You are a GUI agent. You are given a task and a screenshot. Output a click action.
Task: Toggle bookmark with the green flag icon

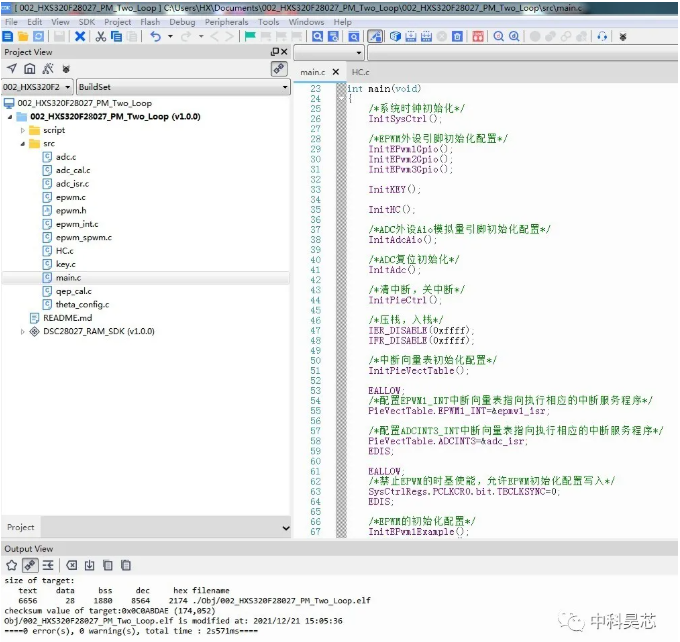[250, 36]
